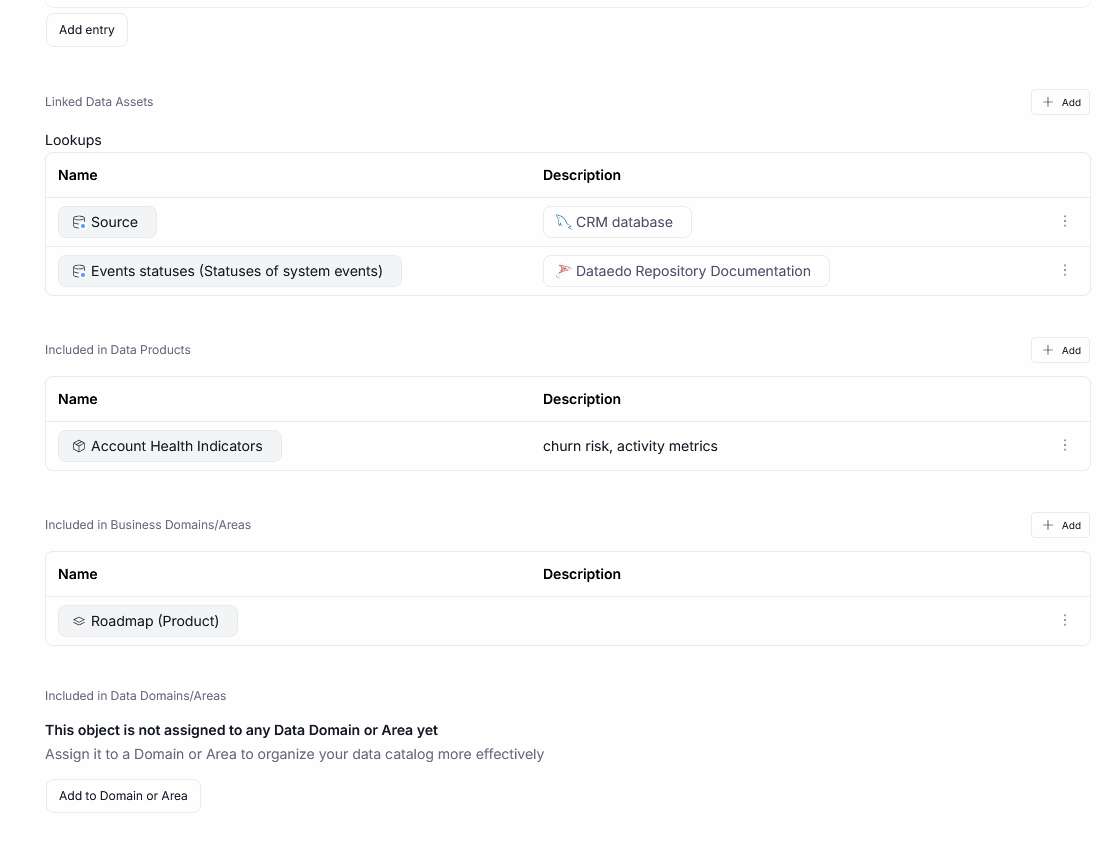The width and height of the screenshot is (1115, 847).
Task: Click the Name column header in the Lookups table
Action: (78, 175)
